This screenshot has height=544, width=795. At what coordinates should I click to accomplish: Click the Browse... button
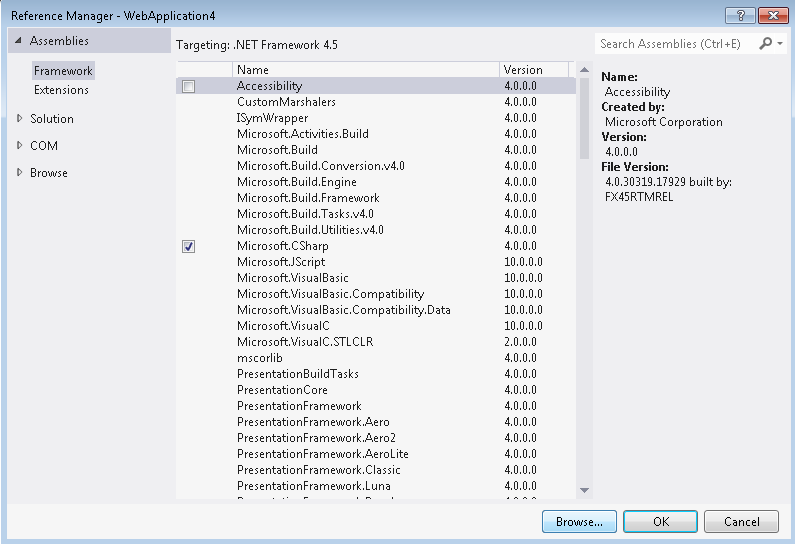(579, 521)
